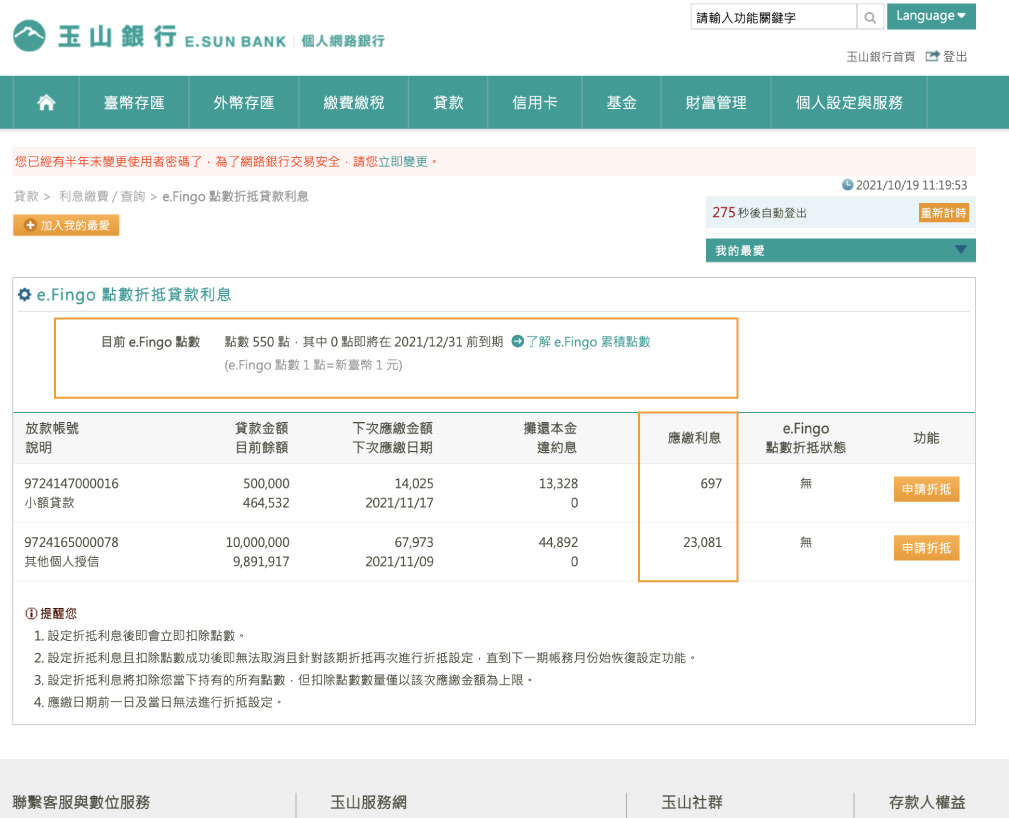Click the current balance 9,891,917

tap(261, 561)
